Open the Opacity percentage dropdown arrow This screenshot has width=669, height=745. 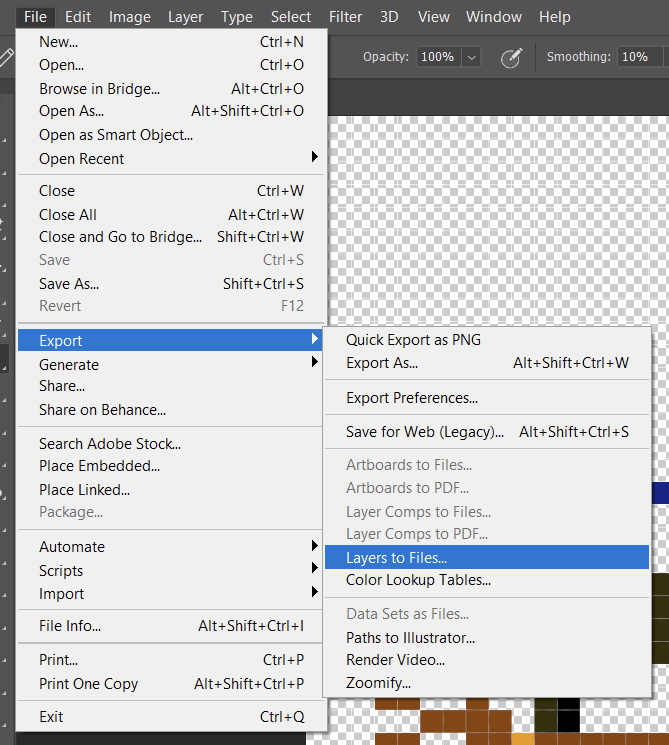point(471,57)
